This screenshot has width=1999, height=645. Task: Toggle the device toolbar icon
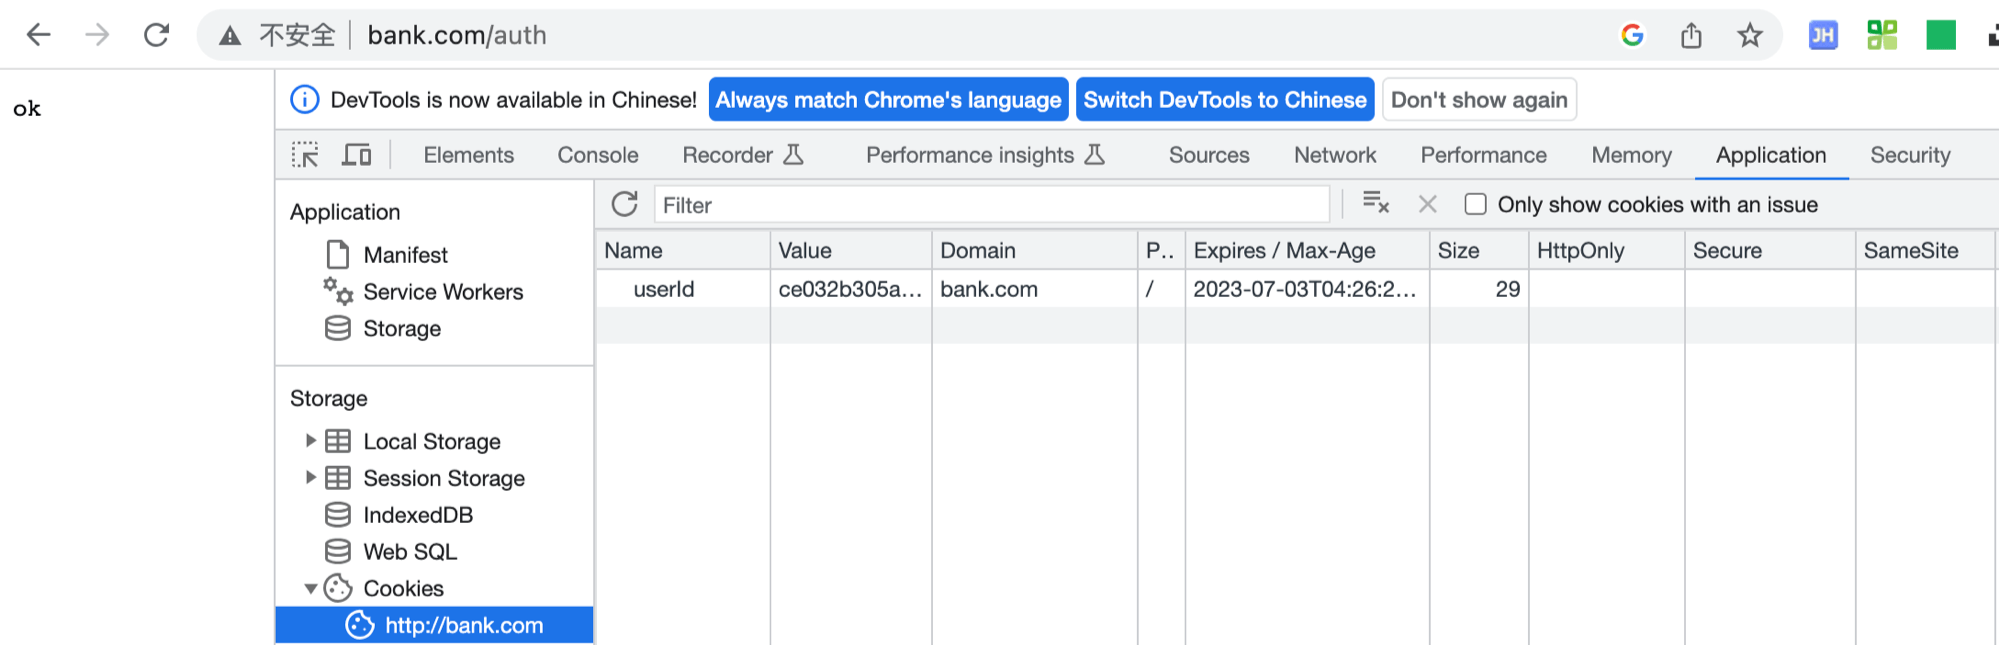[356, 155]
